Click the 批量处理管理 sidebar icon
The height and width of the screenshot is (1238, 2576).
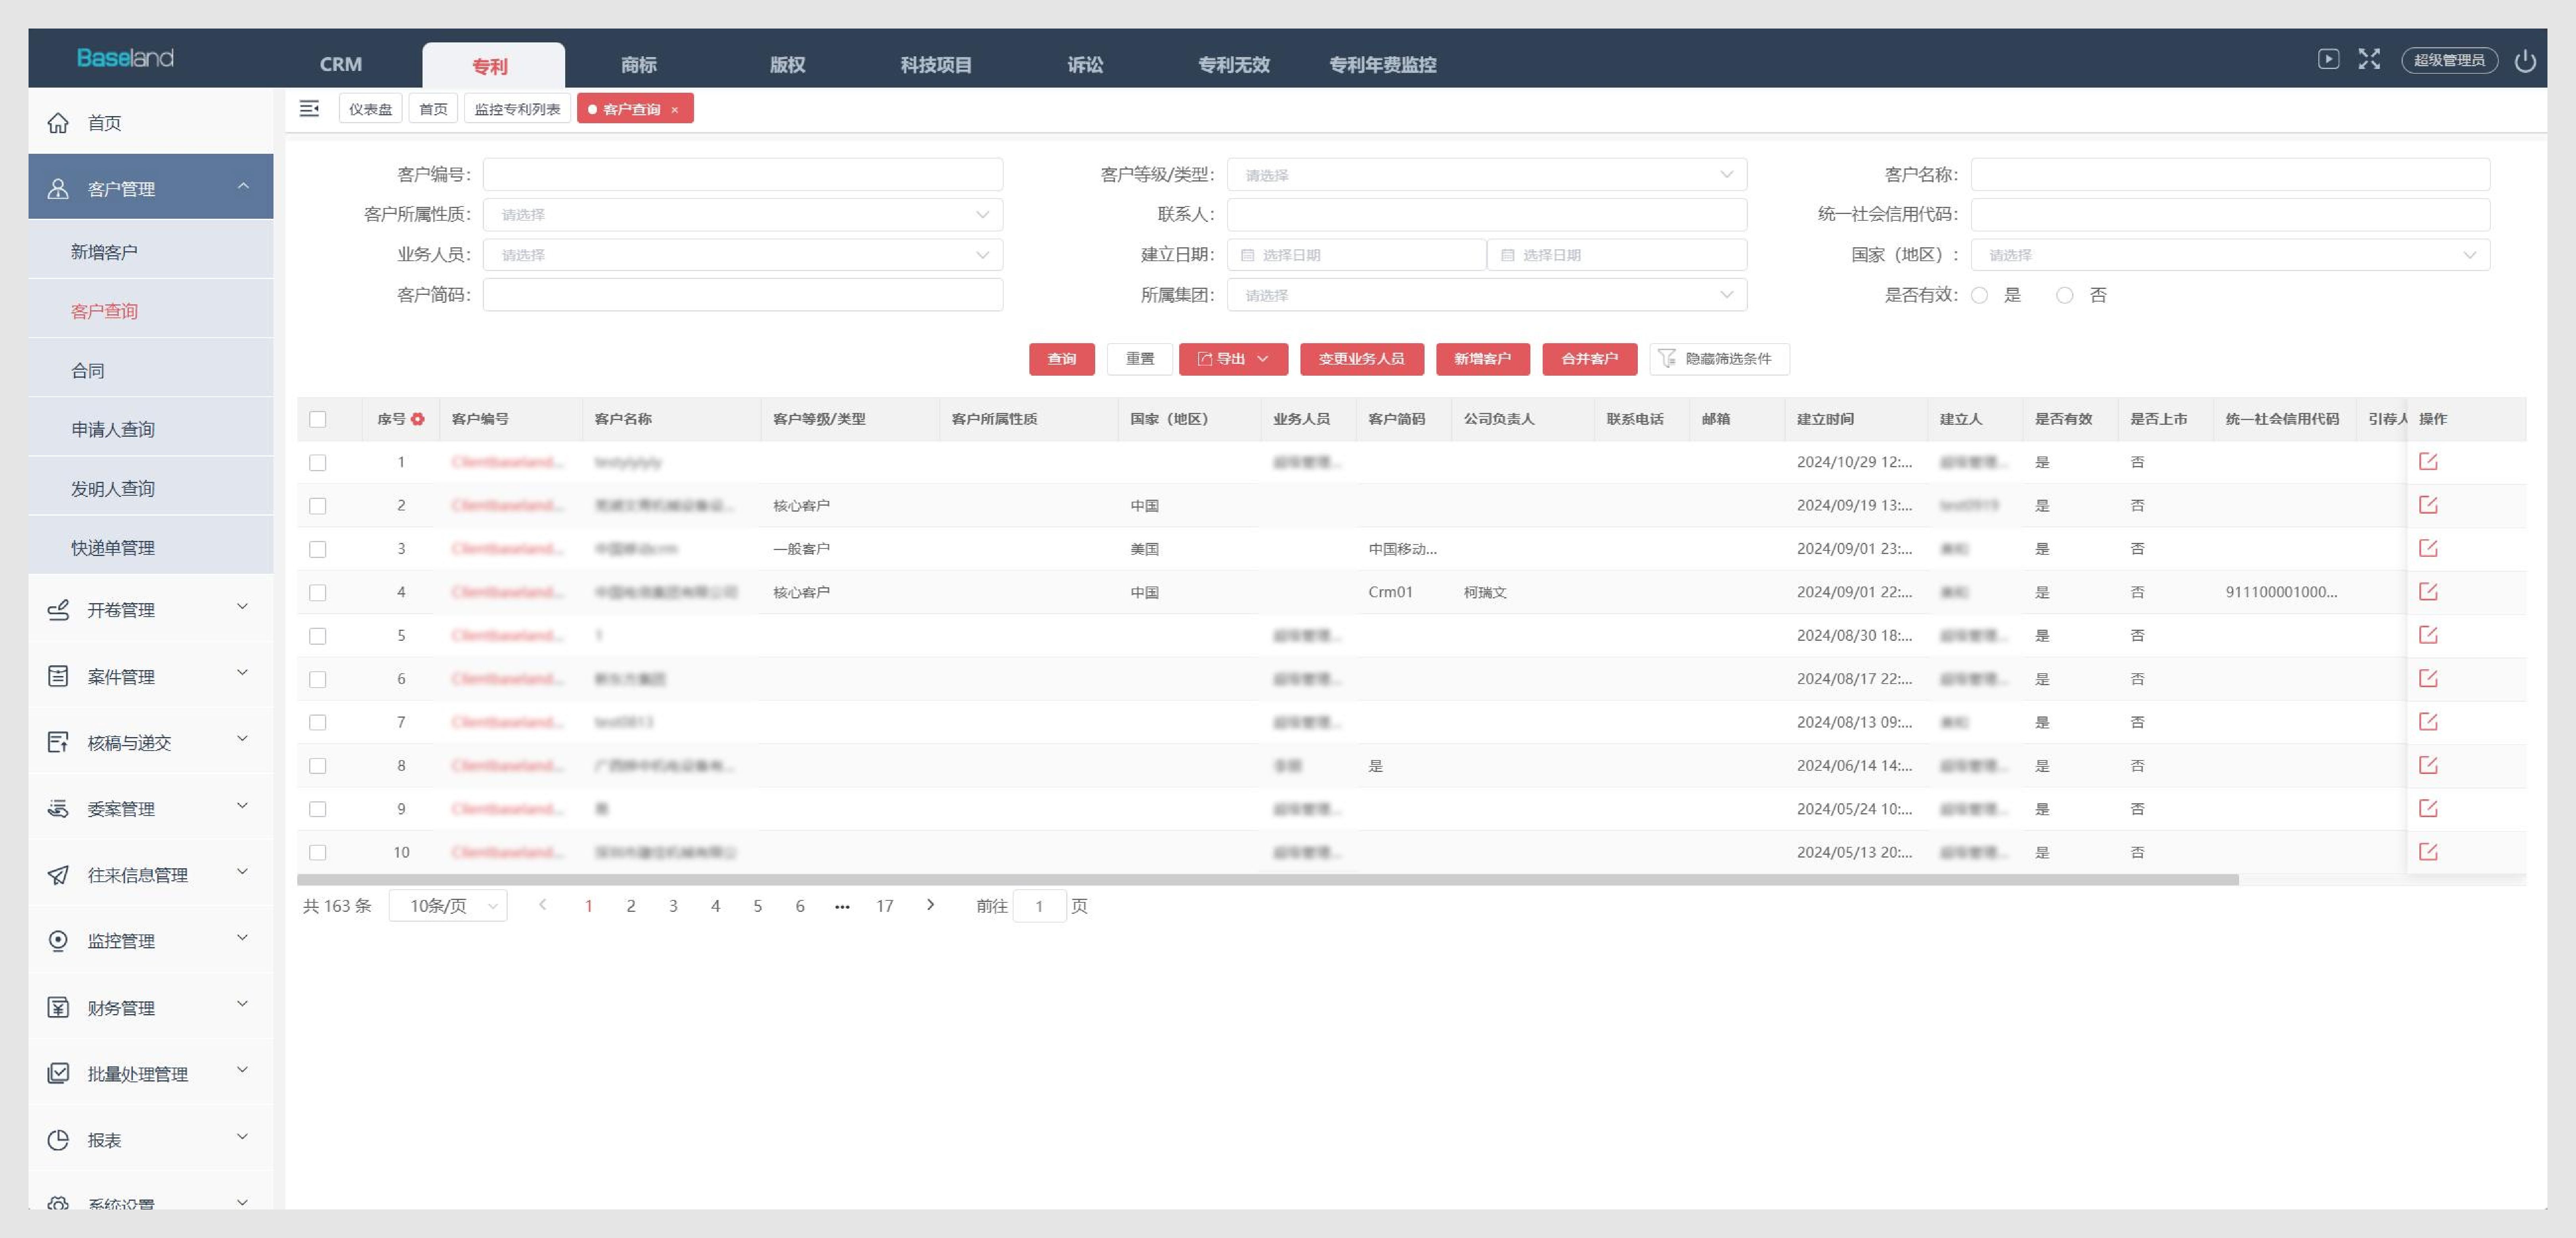click(x=58, y=1073)
